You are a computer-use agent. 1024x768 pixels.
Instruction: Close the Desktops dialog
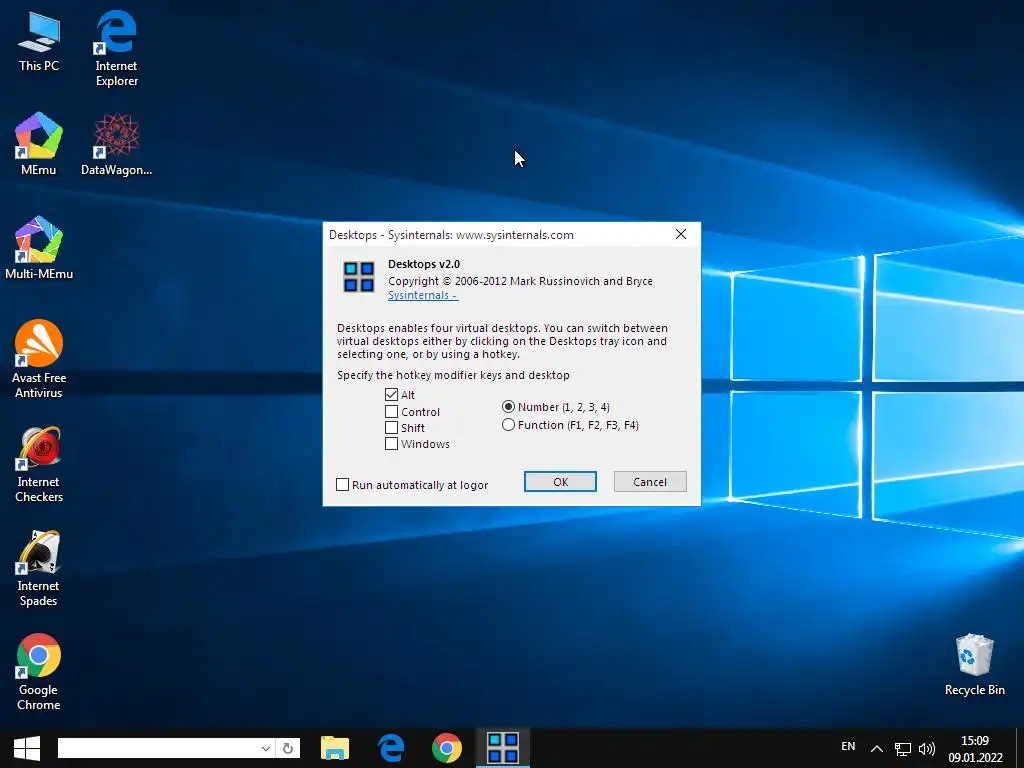pos(680,234)
